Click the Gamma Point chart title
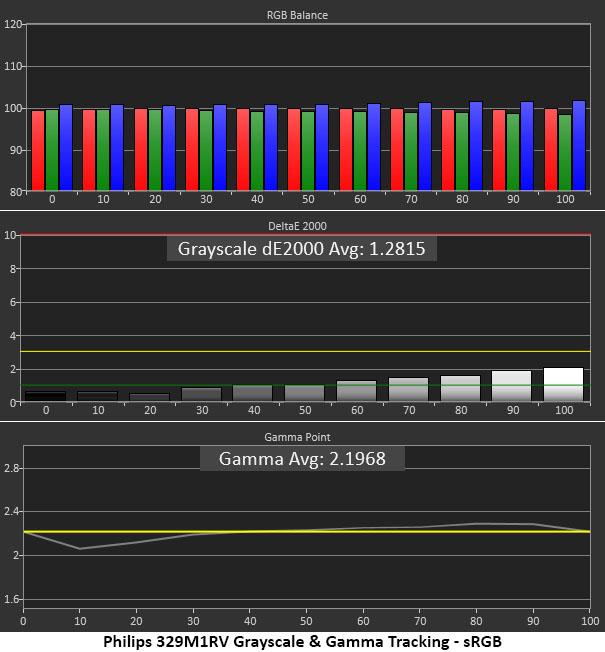The image size is (605, 652). tap(297, 437)
